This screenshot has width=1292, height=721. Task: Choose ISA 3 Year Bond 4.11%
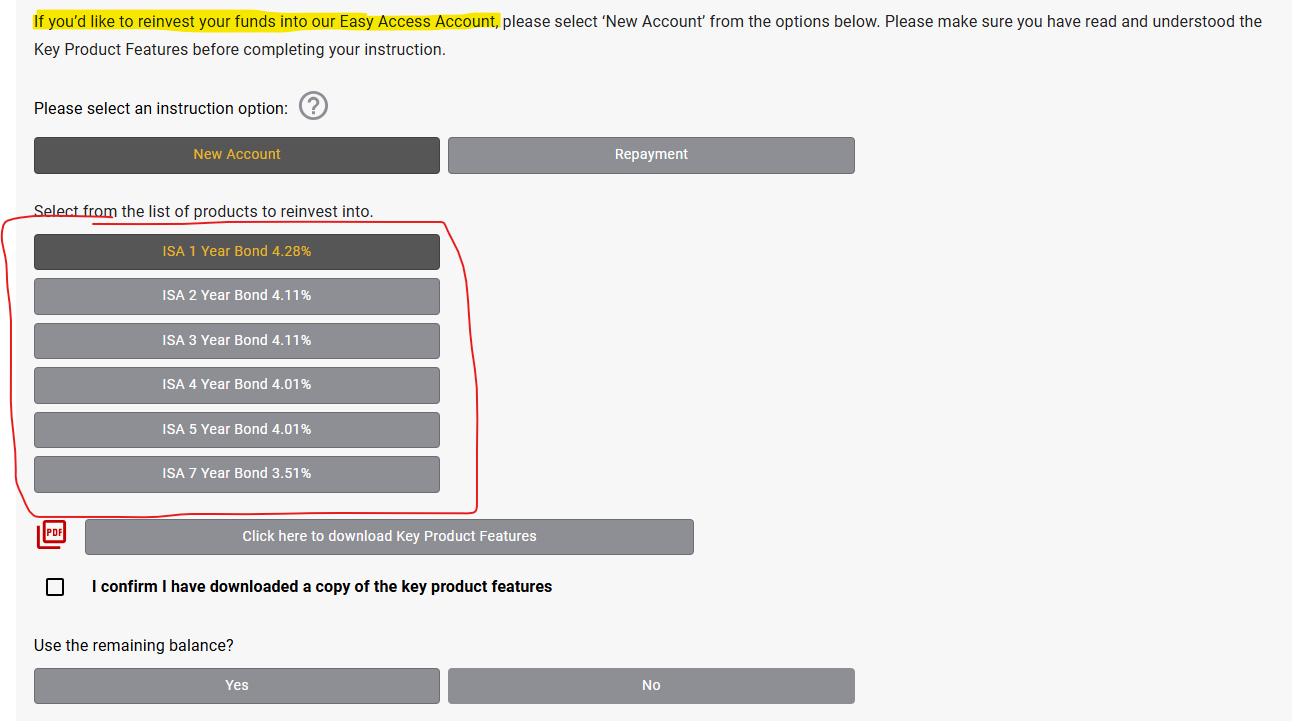(x=237, y=341)
